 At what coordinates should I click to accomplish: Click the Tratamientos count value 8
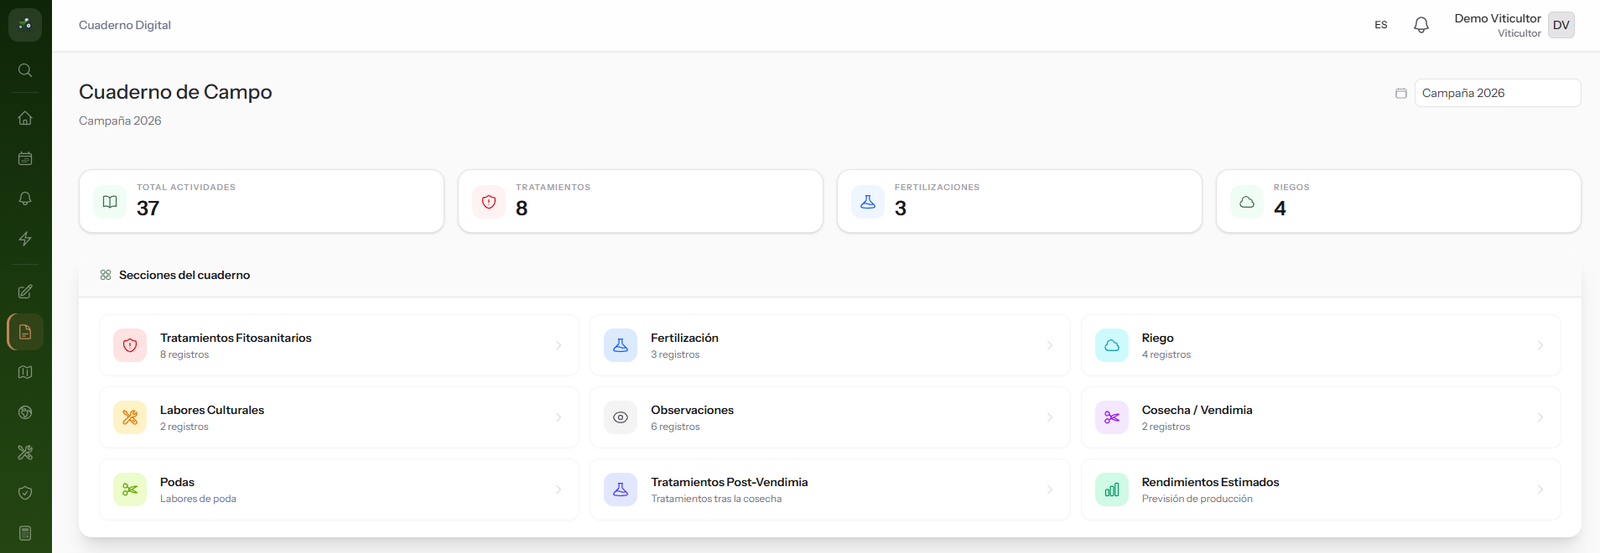[x=522, y=208]
